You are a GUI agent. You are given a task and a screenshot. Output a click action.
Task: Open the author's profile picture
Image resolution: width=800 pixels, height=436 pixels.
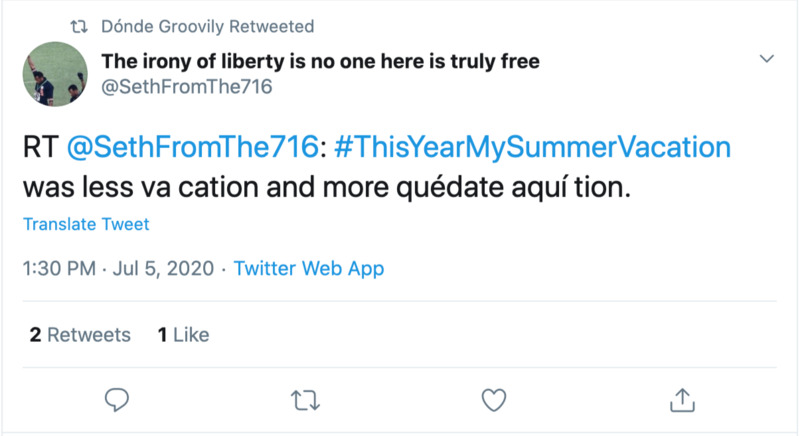click(54, 75)
